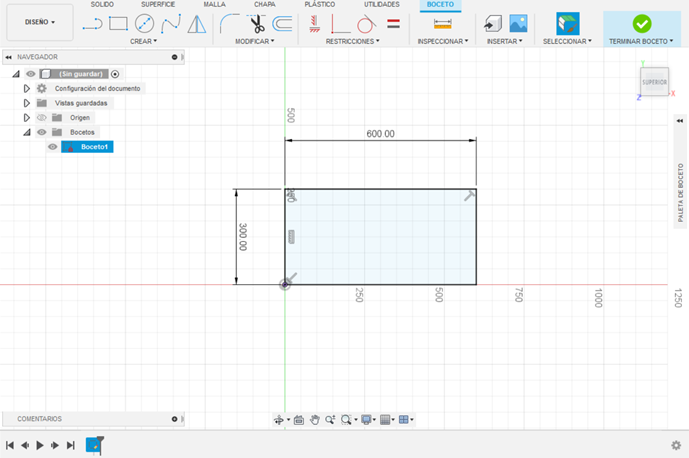Viewport: 689px width, 458px height.
Task: Select the Offset tool in MODIFICAR
Action: pyautogui.click(x=282, y=24)
